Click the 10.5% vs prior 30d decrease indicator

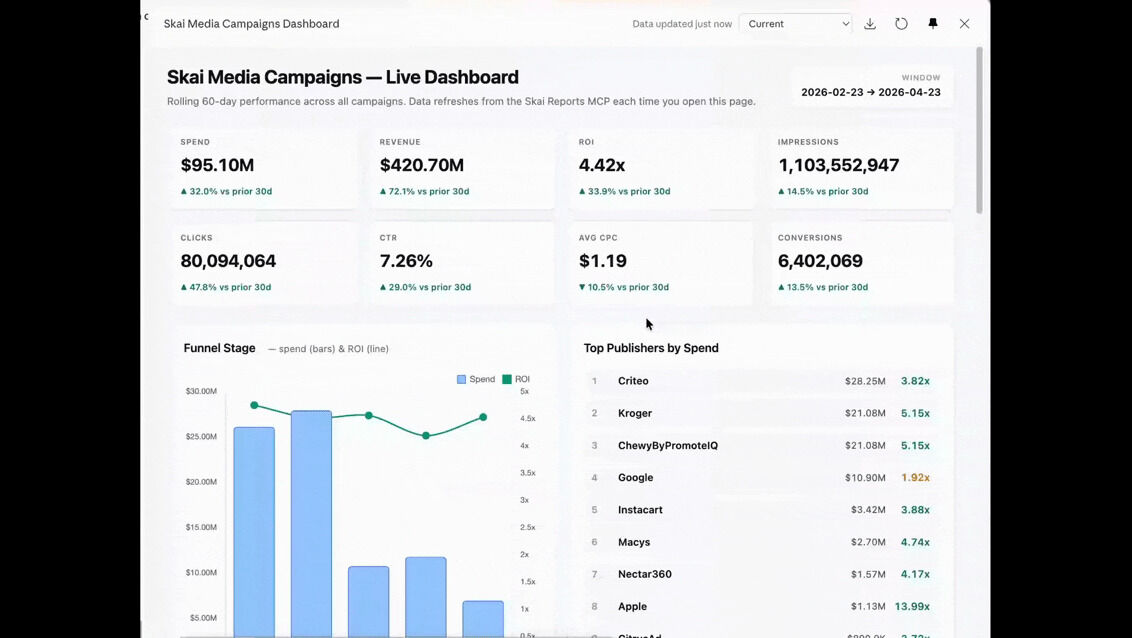[624, 287]
